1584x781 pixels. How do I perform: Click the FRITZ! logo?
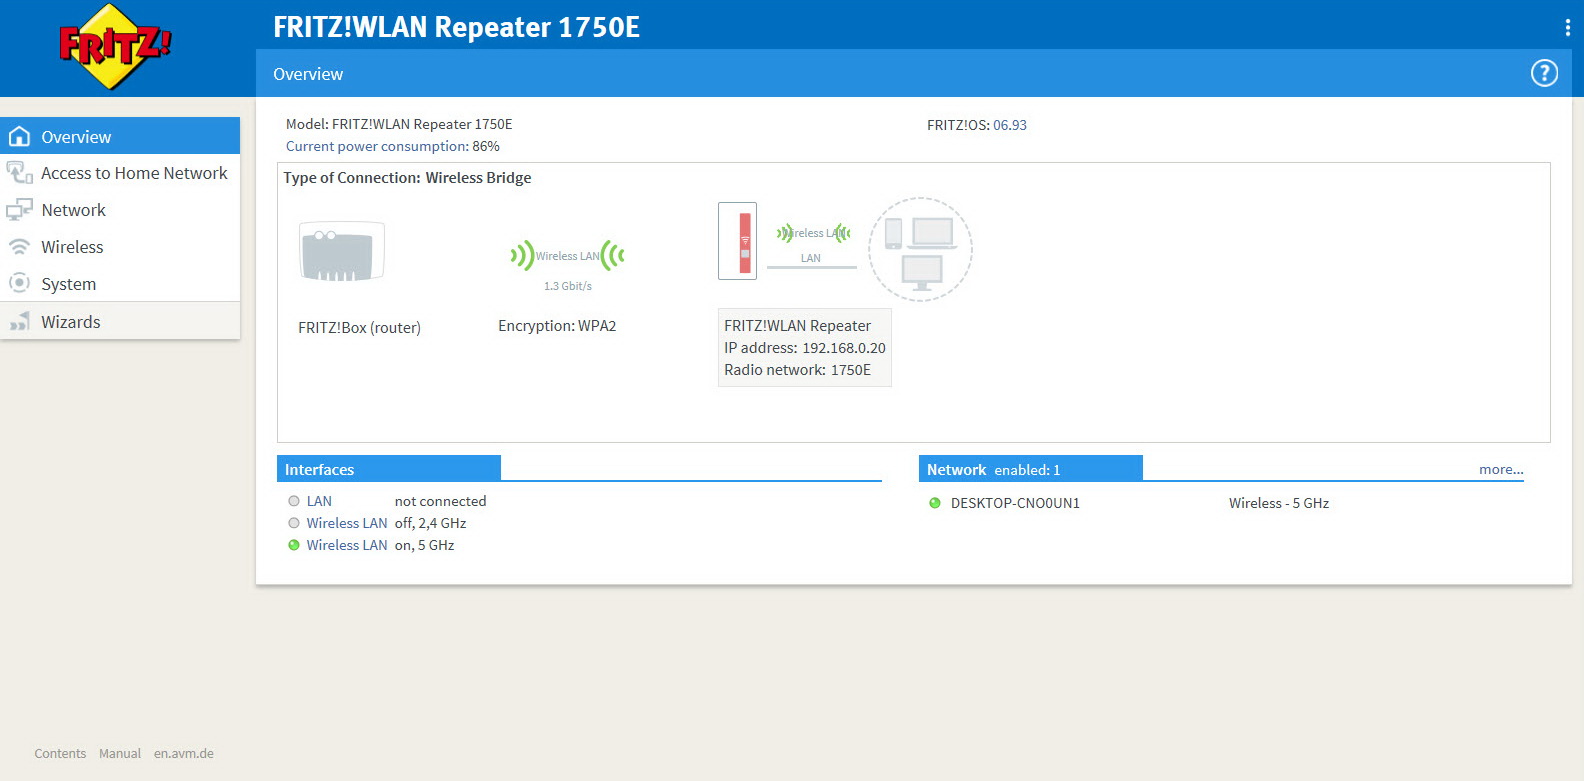click(x=114, y=47)
